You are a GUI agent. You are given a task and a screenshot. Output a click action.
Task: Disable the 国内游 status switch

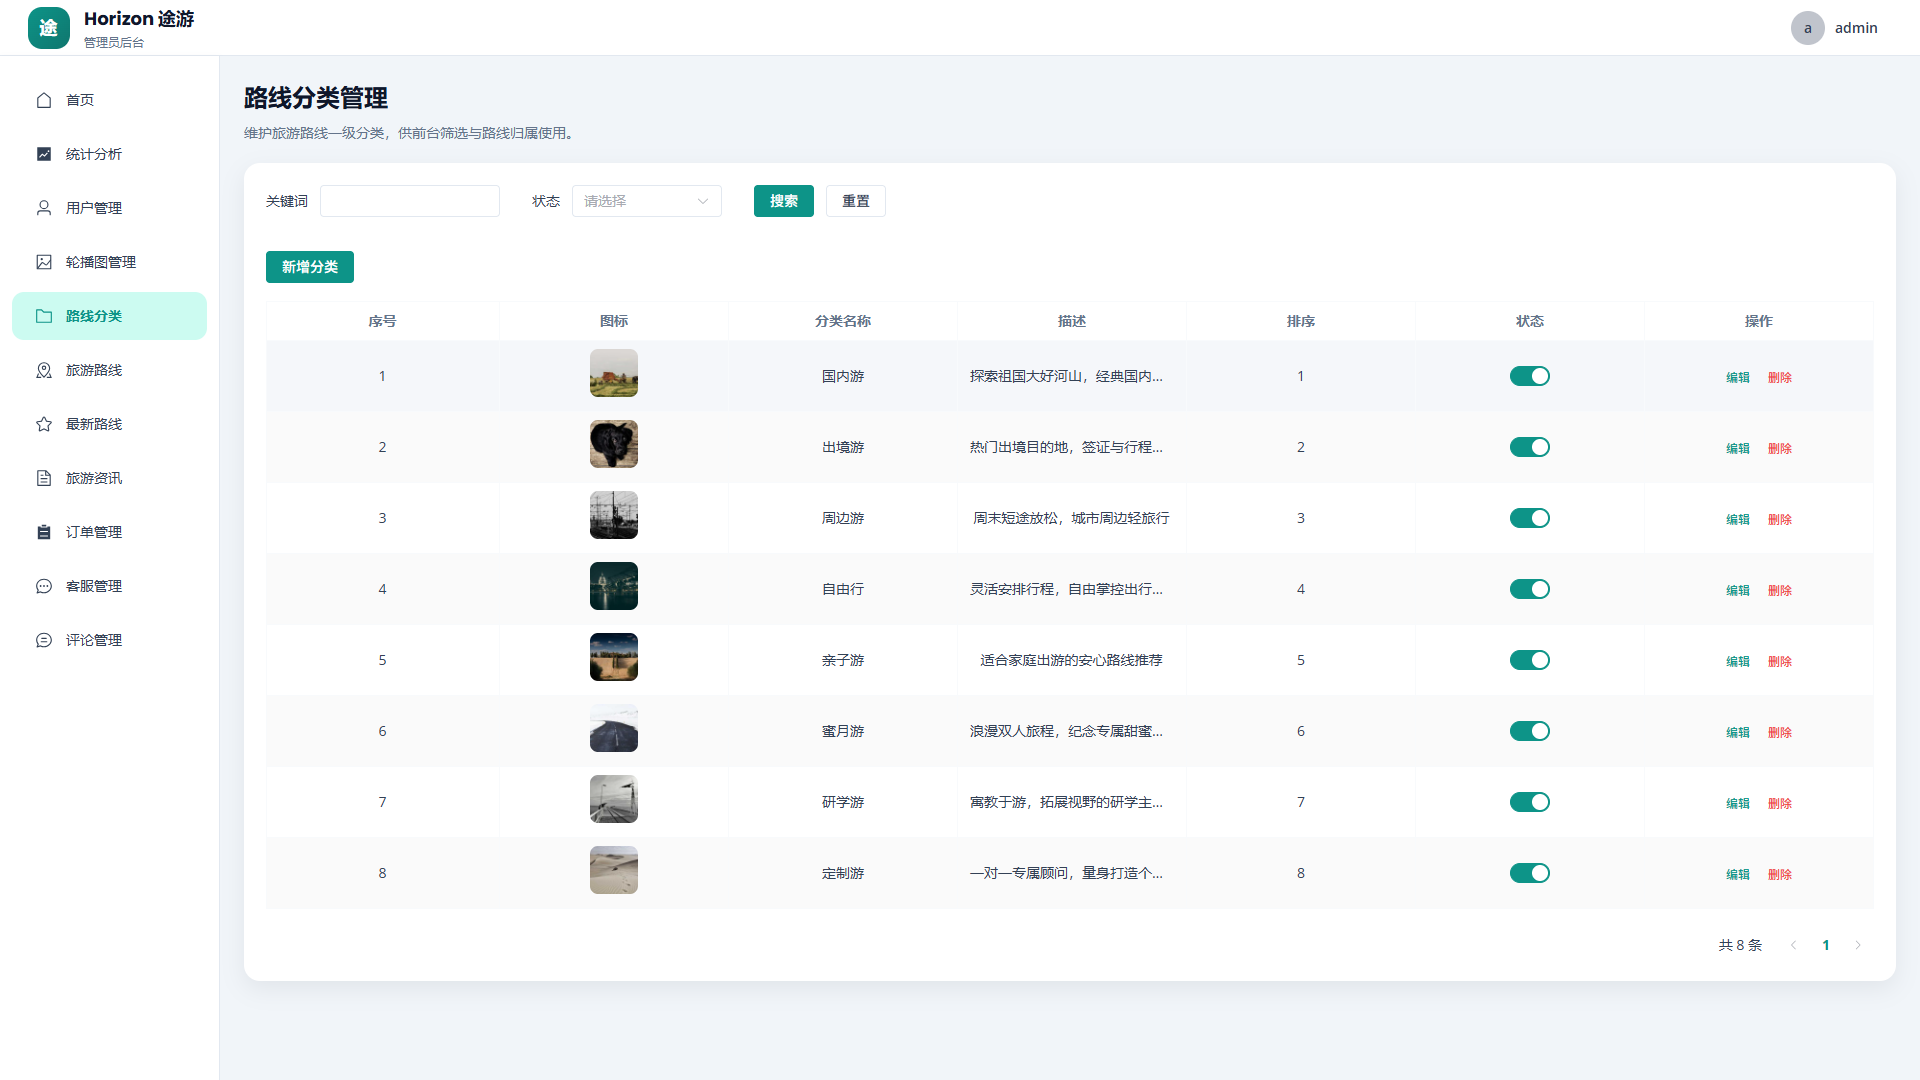coord(1529,376)
